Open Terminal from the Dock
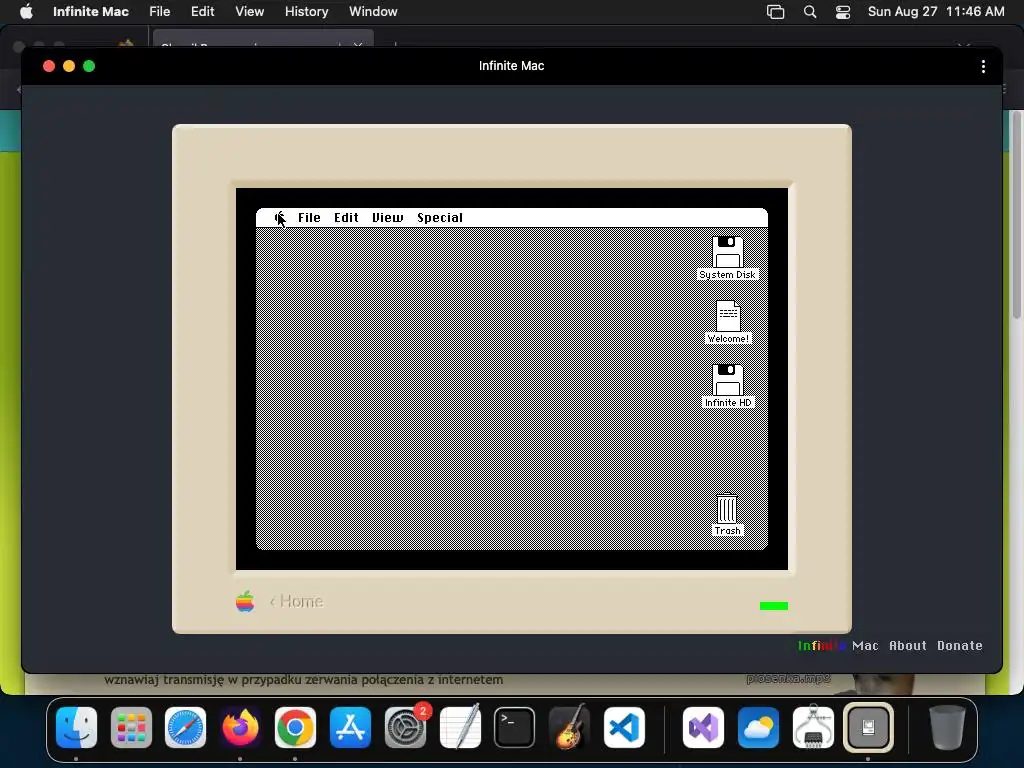This screenshot has height=768, width=1024. tap(515, 727)
